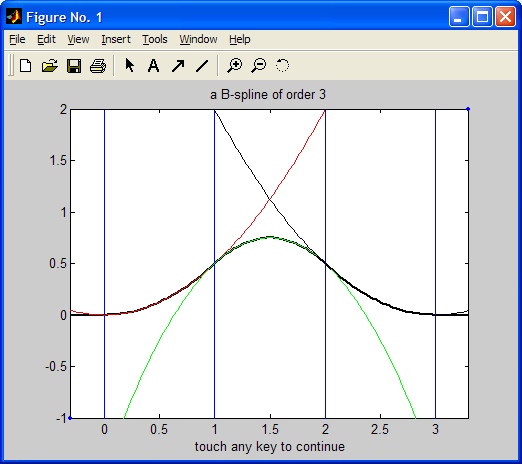Open the Window menu

click(x=198, y=39)
